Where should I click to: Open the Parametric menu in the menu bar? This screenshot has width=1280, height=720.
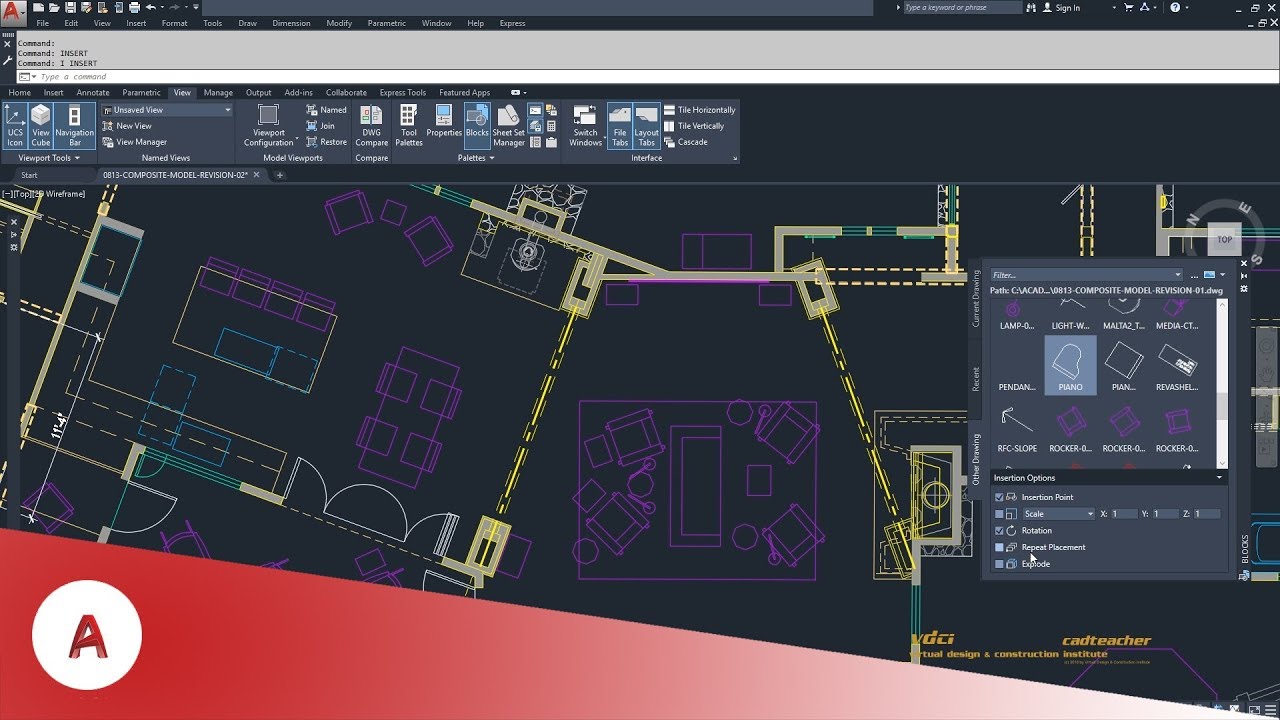pyautogui.click(x=387, y=23)
